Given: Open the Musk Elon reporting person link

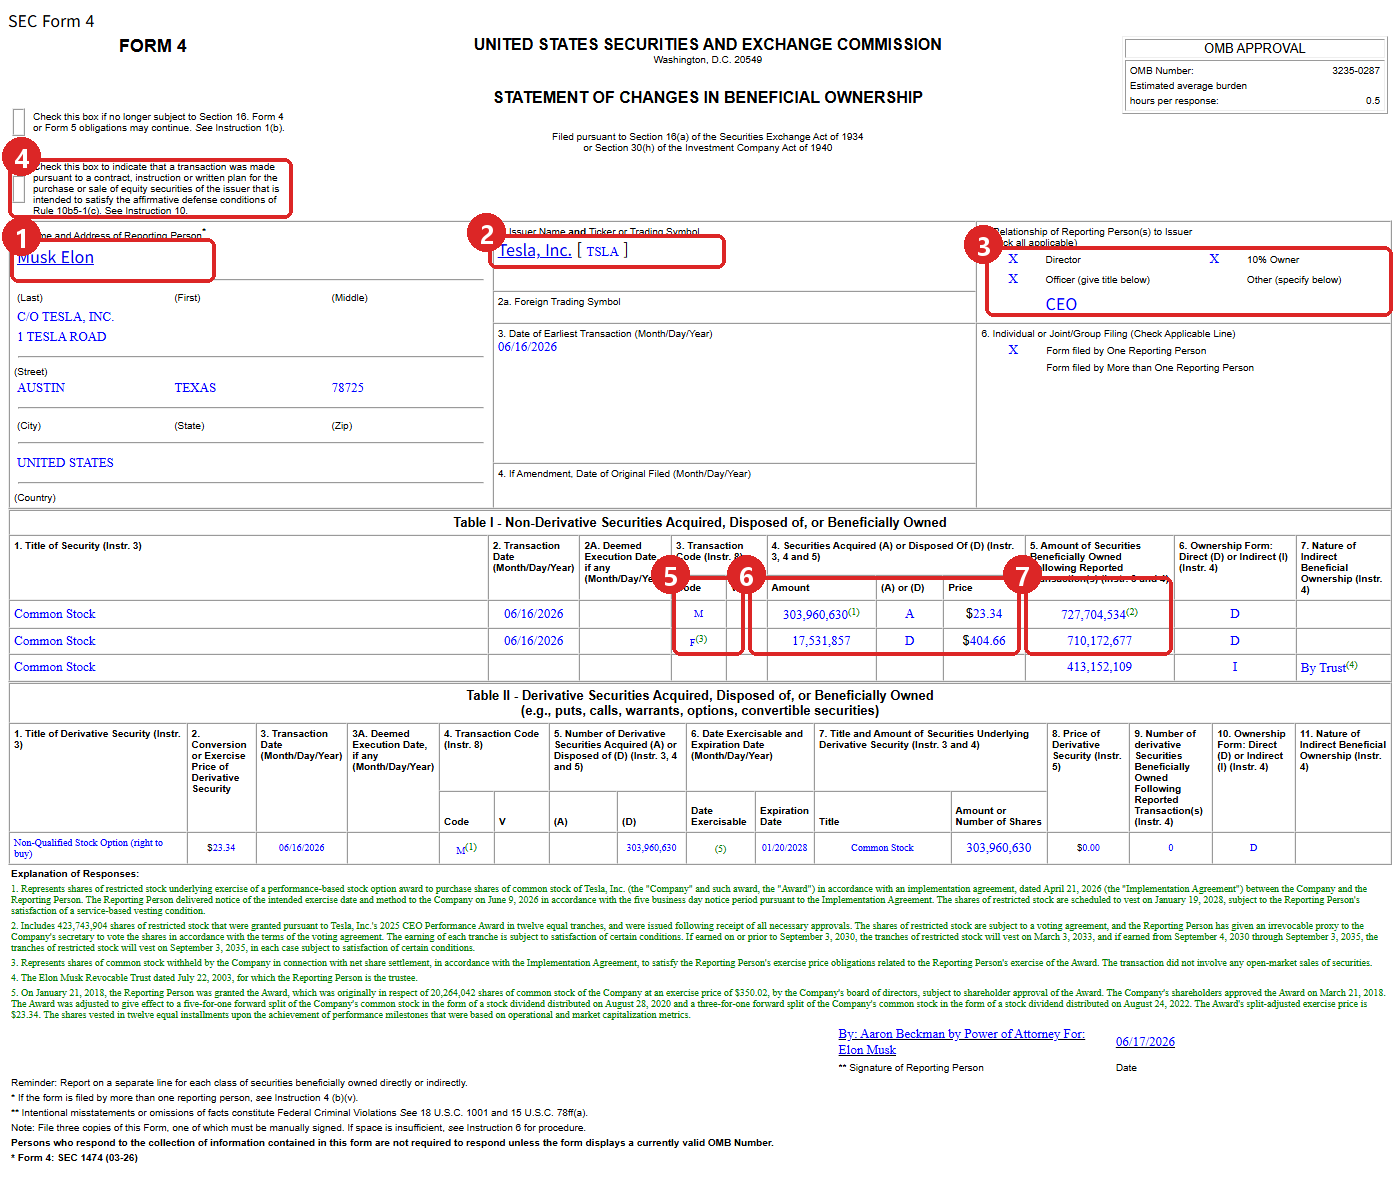Looking at the screenshot, I should pyautogui.click(x=56, y=257).
